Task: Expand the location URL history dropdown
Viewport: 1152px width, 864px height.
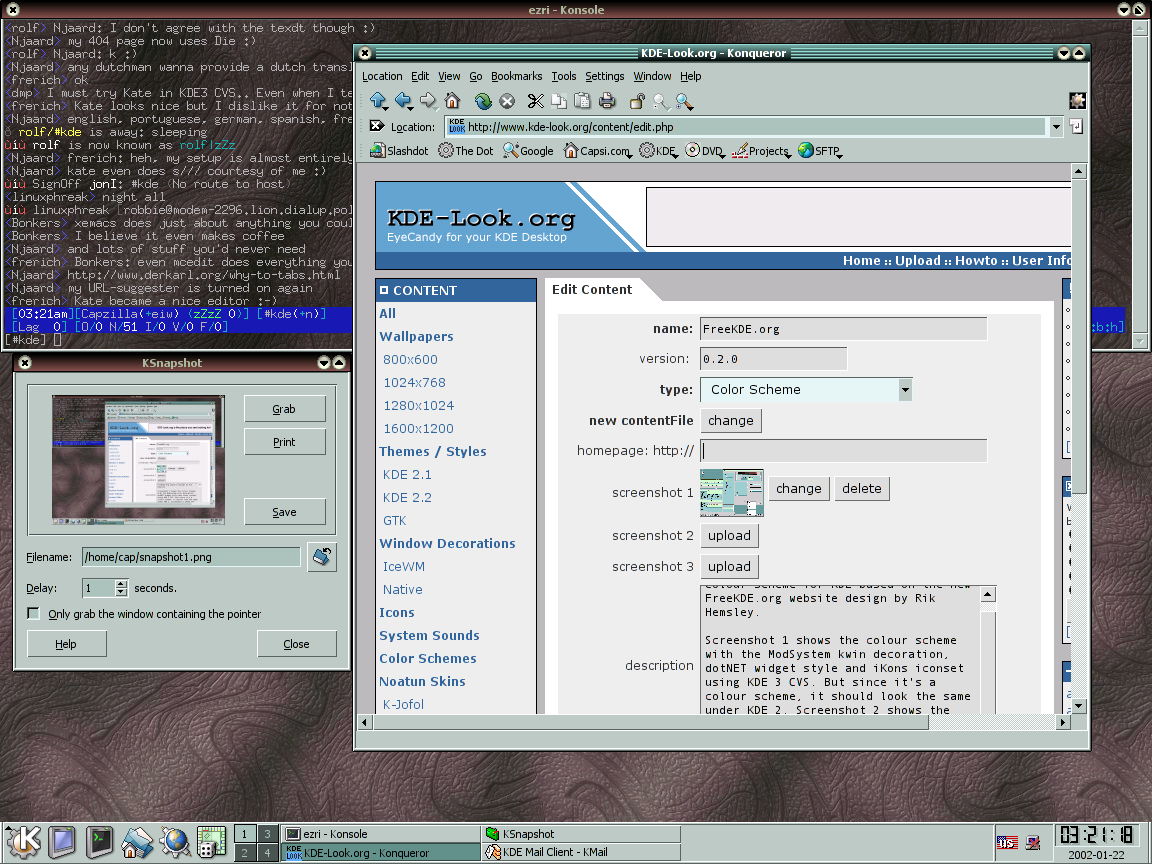Action: 1056,126
